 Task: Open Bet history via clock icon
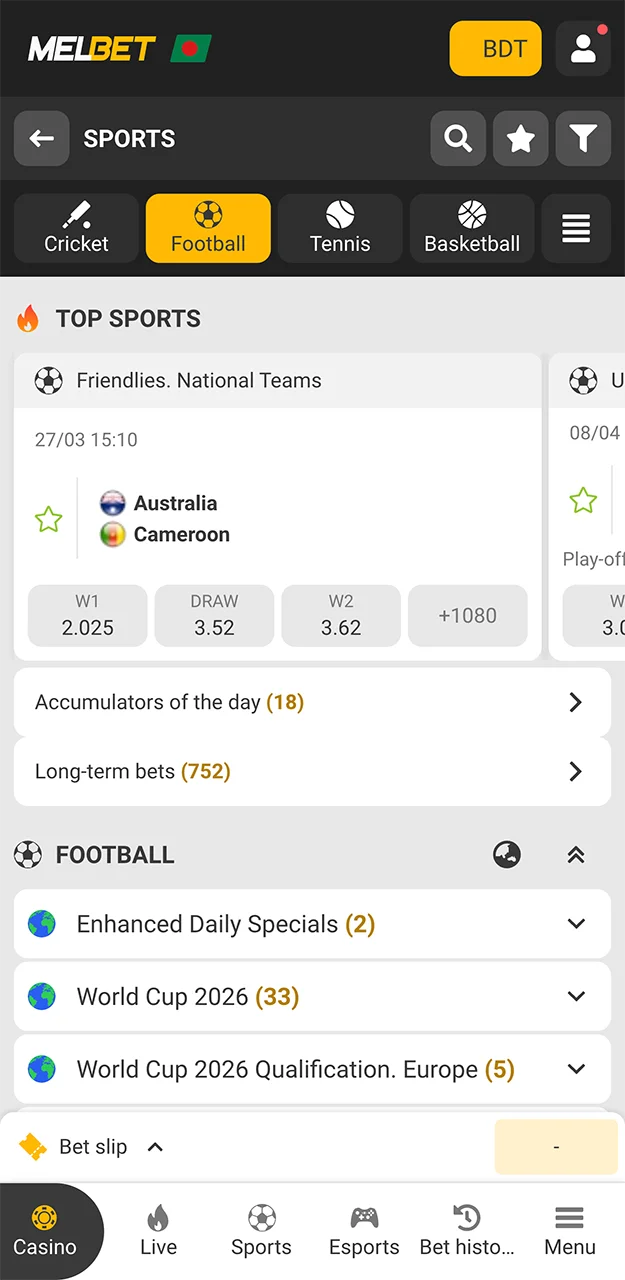[x=466, y=1229]
